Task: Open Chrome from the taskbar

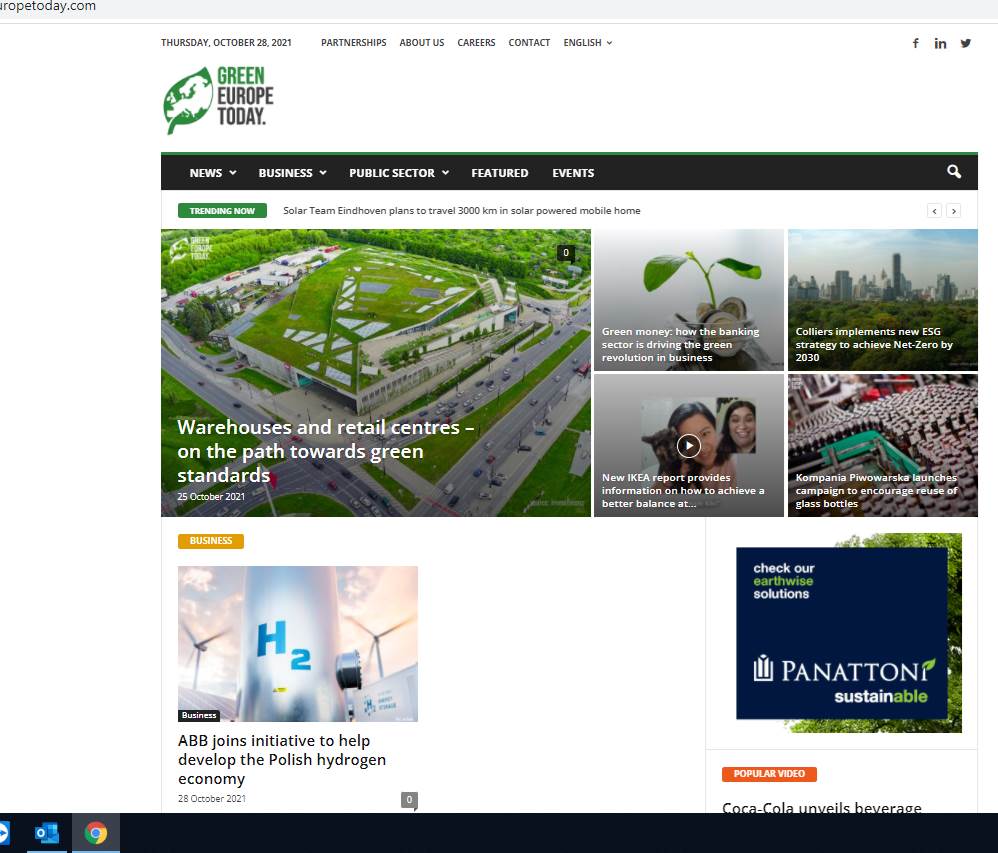Action: pyautogui.click(x=96, y=833)
